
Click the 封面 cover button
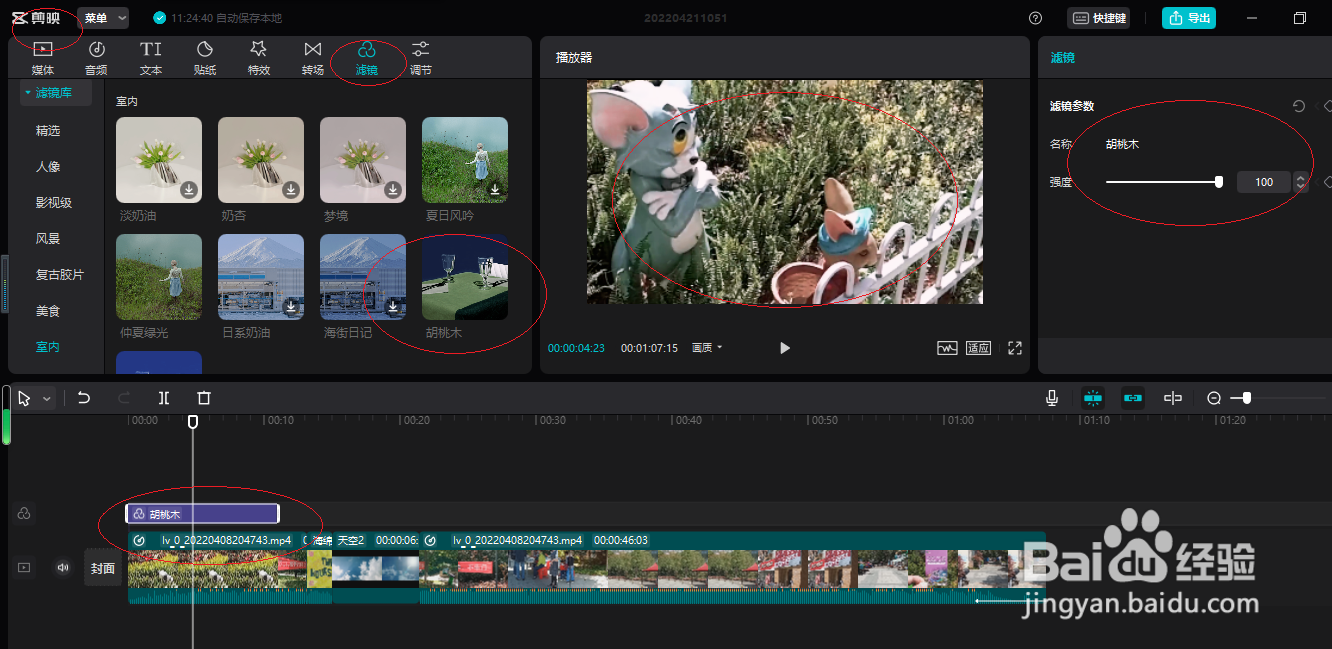click(x=103, y=568)
